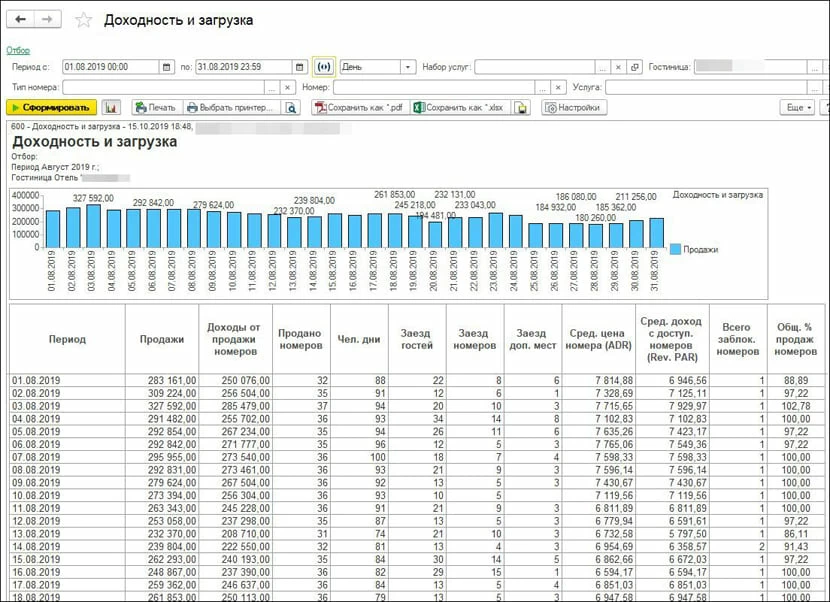This screenshot has width=830, height=602.
Task: Open calendar for period start date
Action: (x=165, y=67)
